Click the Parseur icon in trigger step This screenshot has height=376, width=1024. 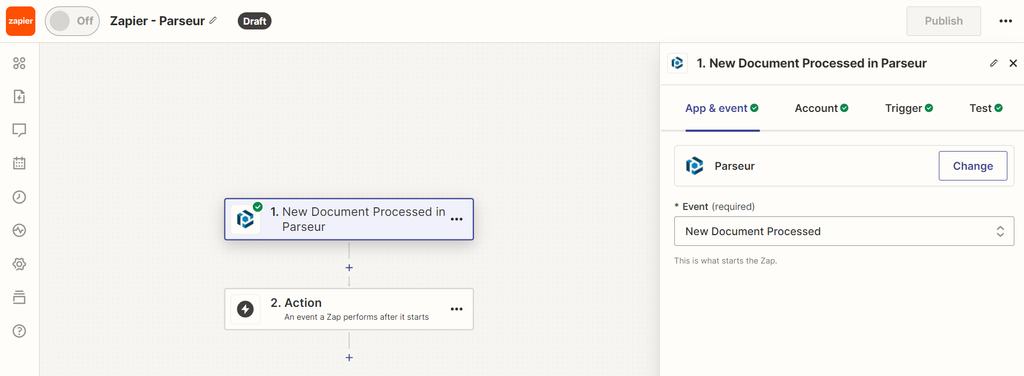245,219
